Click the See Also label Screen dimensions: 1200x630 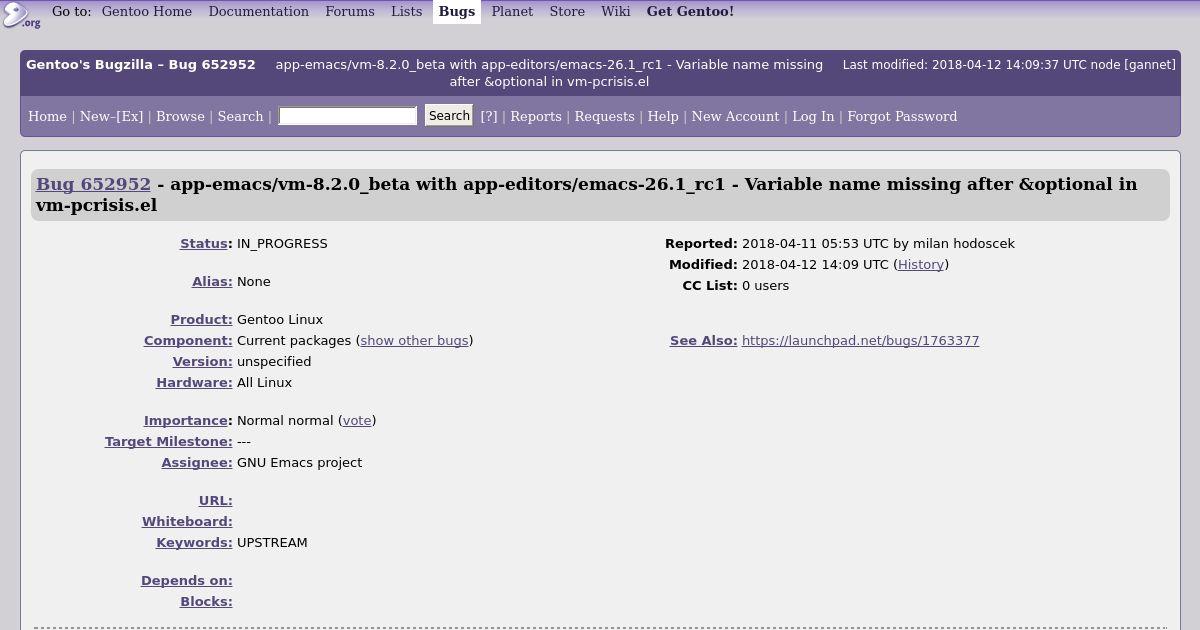(x=703, y=340)
